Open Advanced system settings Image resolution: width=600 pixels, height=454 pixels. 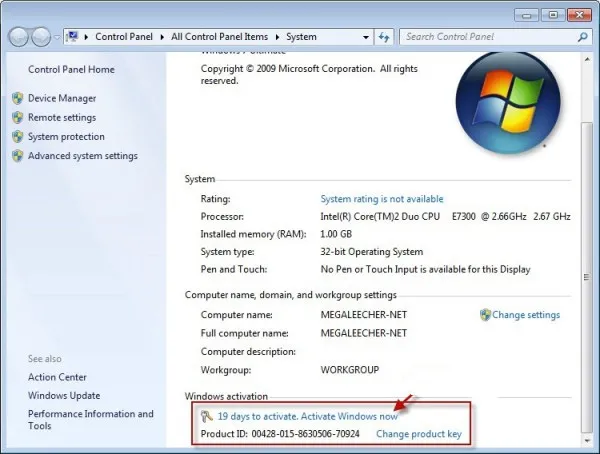click(83, 156)
